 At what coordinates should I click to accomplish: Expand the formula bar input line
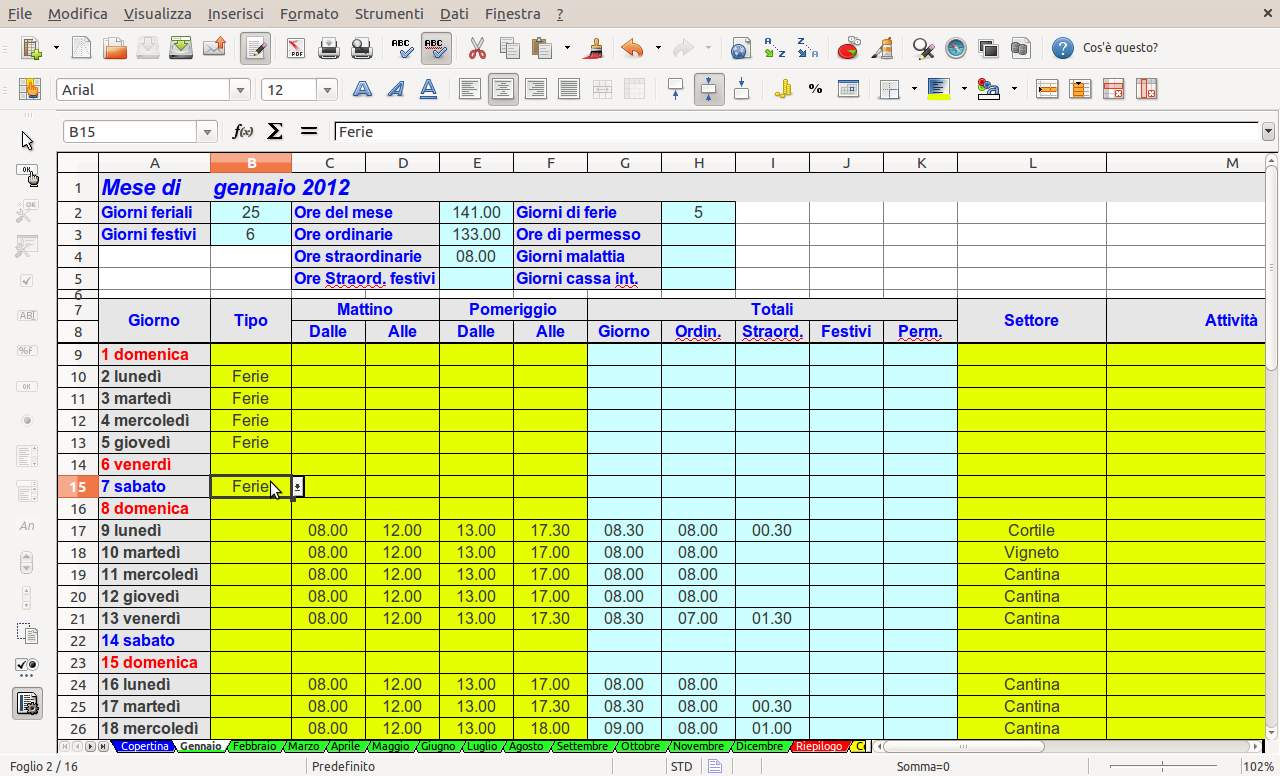[x=1269, y=132]
